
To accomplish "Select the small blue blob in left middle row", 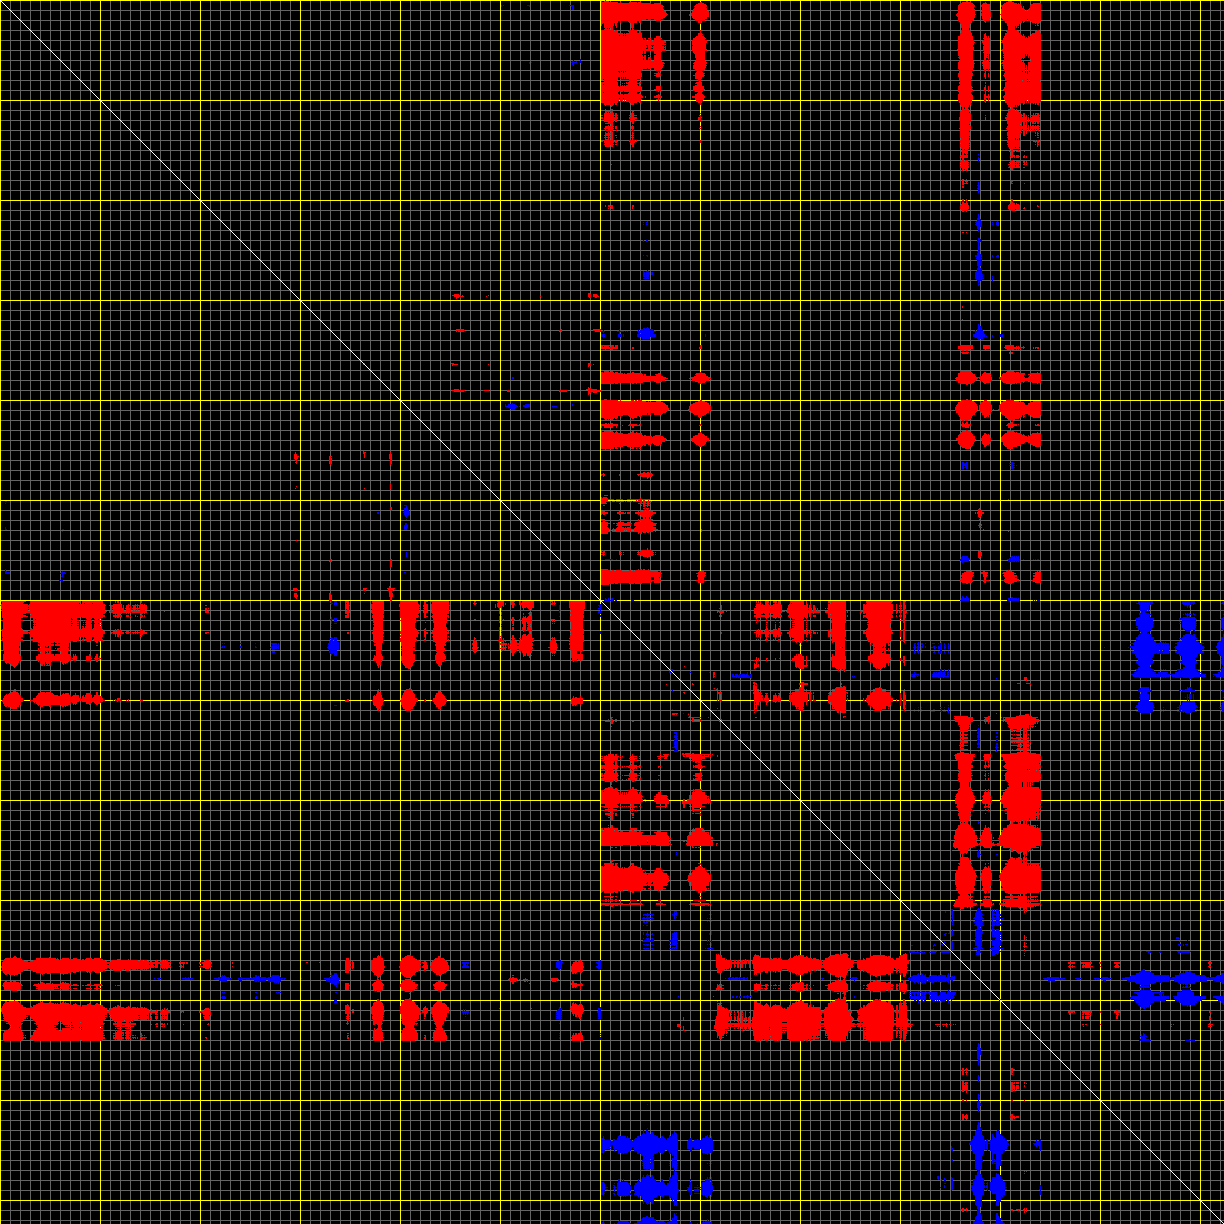I will pos(333,645).
